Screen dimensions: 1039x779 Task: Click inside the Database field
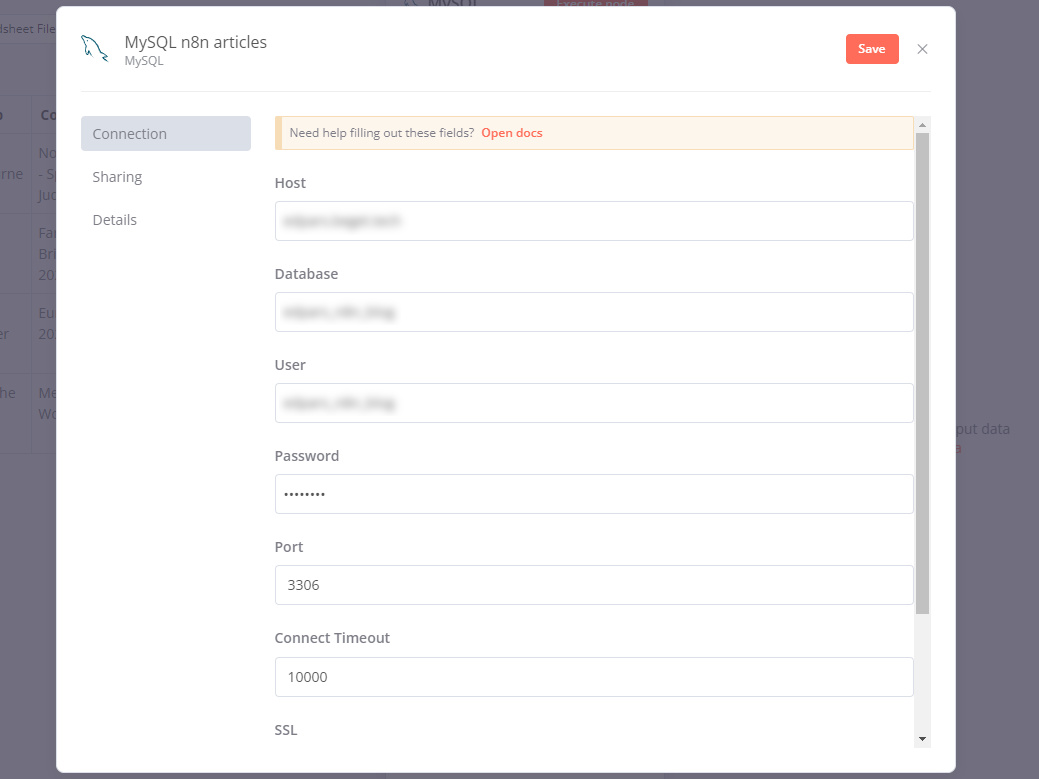594,312
